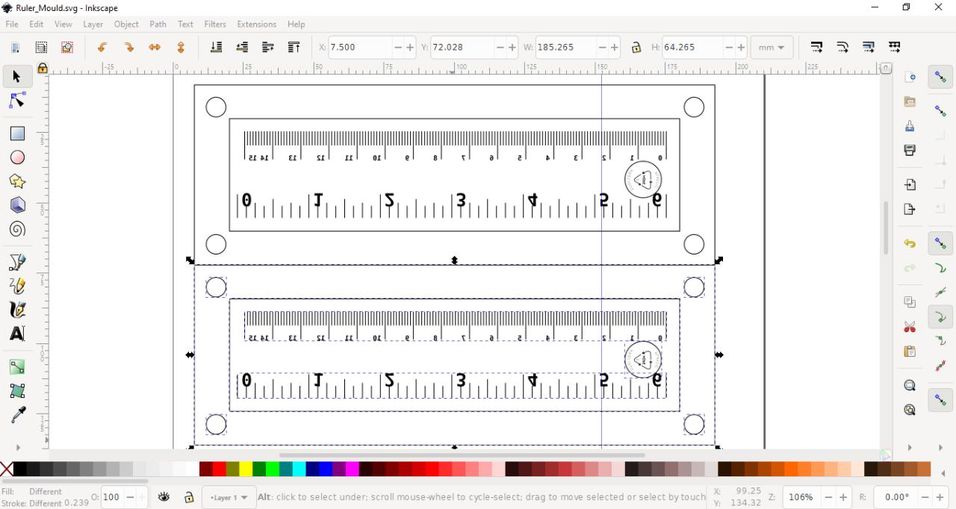Toggle Layer 1 lock icon
Screen dimensions: 956x509
click(x=189, y=497)
